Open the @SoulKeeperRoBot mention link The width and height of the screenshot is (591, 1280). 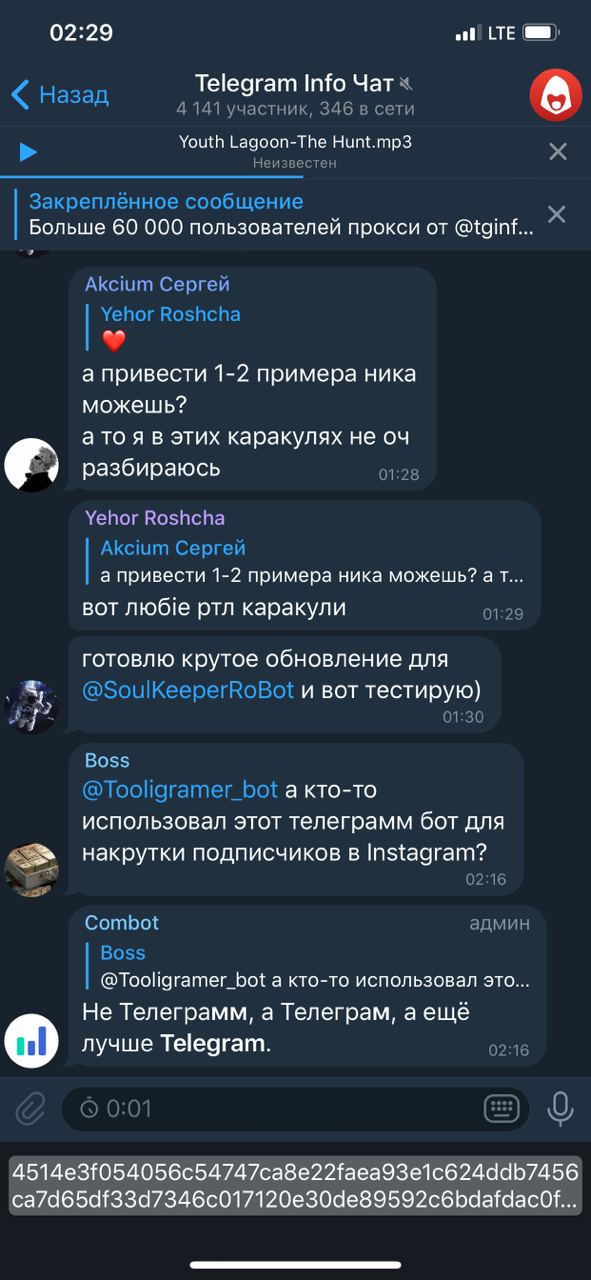pyautogui.click(x=188, y=689)
